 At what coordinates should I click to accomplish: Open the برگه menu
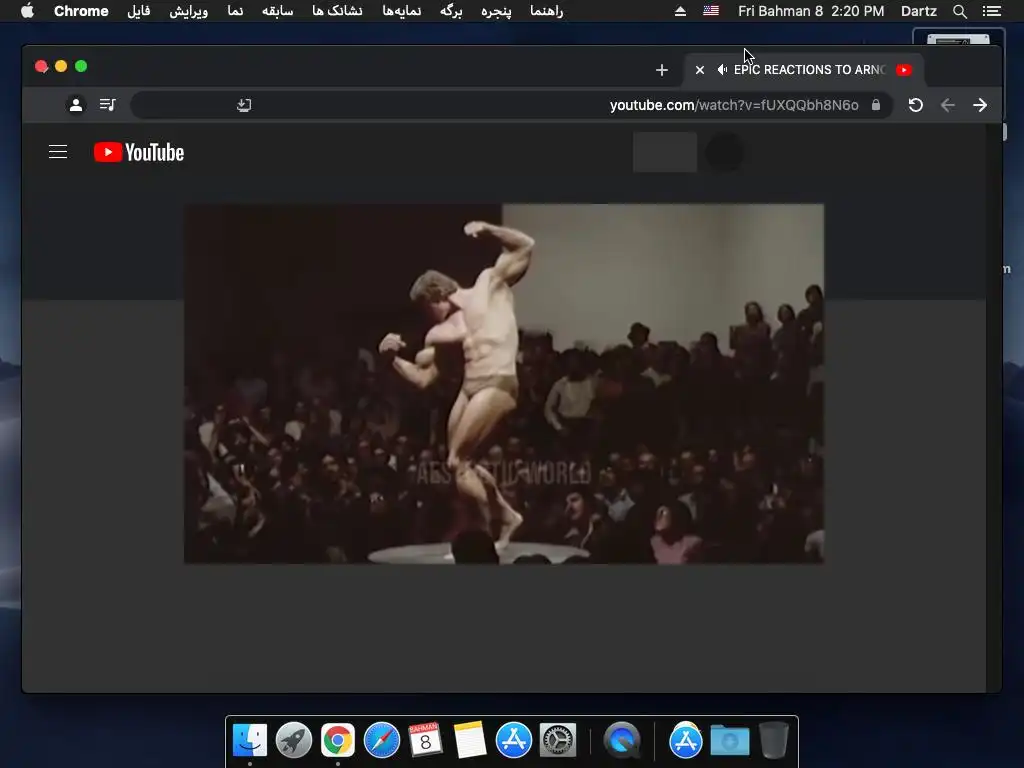tap(451, 11)
